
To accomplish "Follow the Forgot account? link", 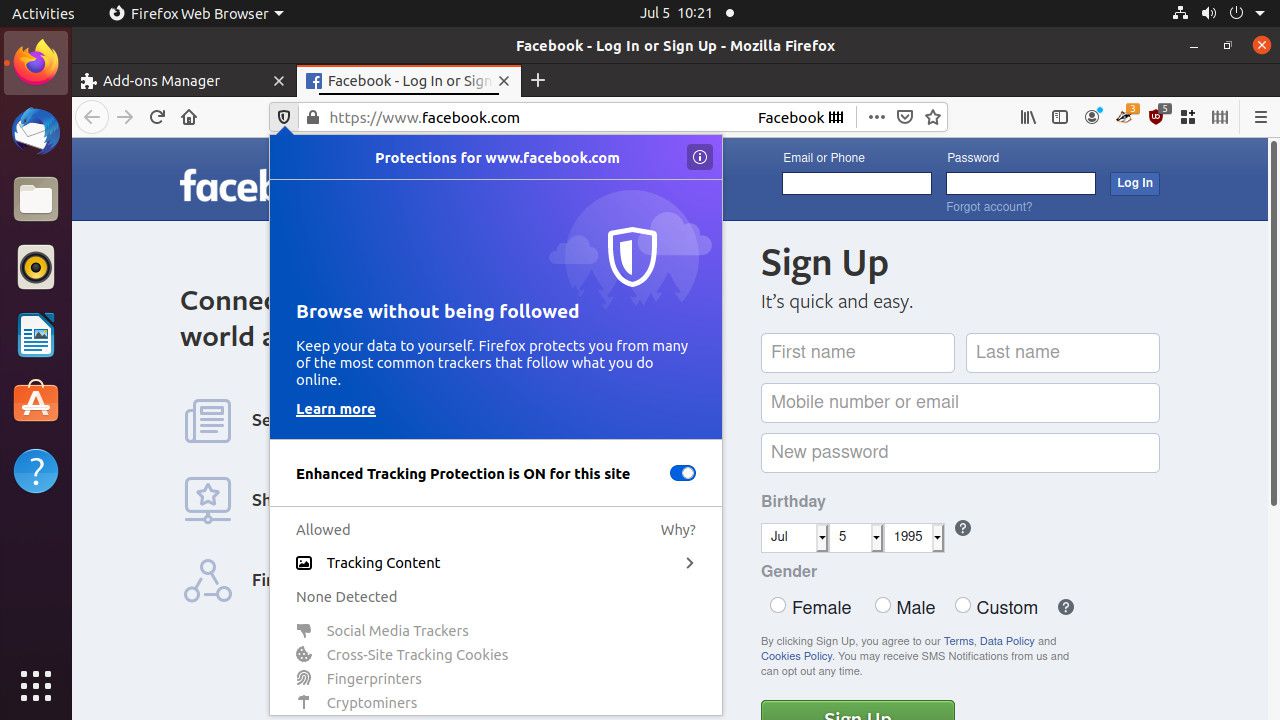I will coord(989,207).
